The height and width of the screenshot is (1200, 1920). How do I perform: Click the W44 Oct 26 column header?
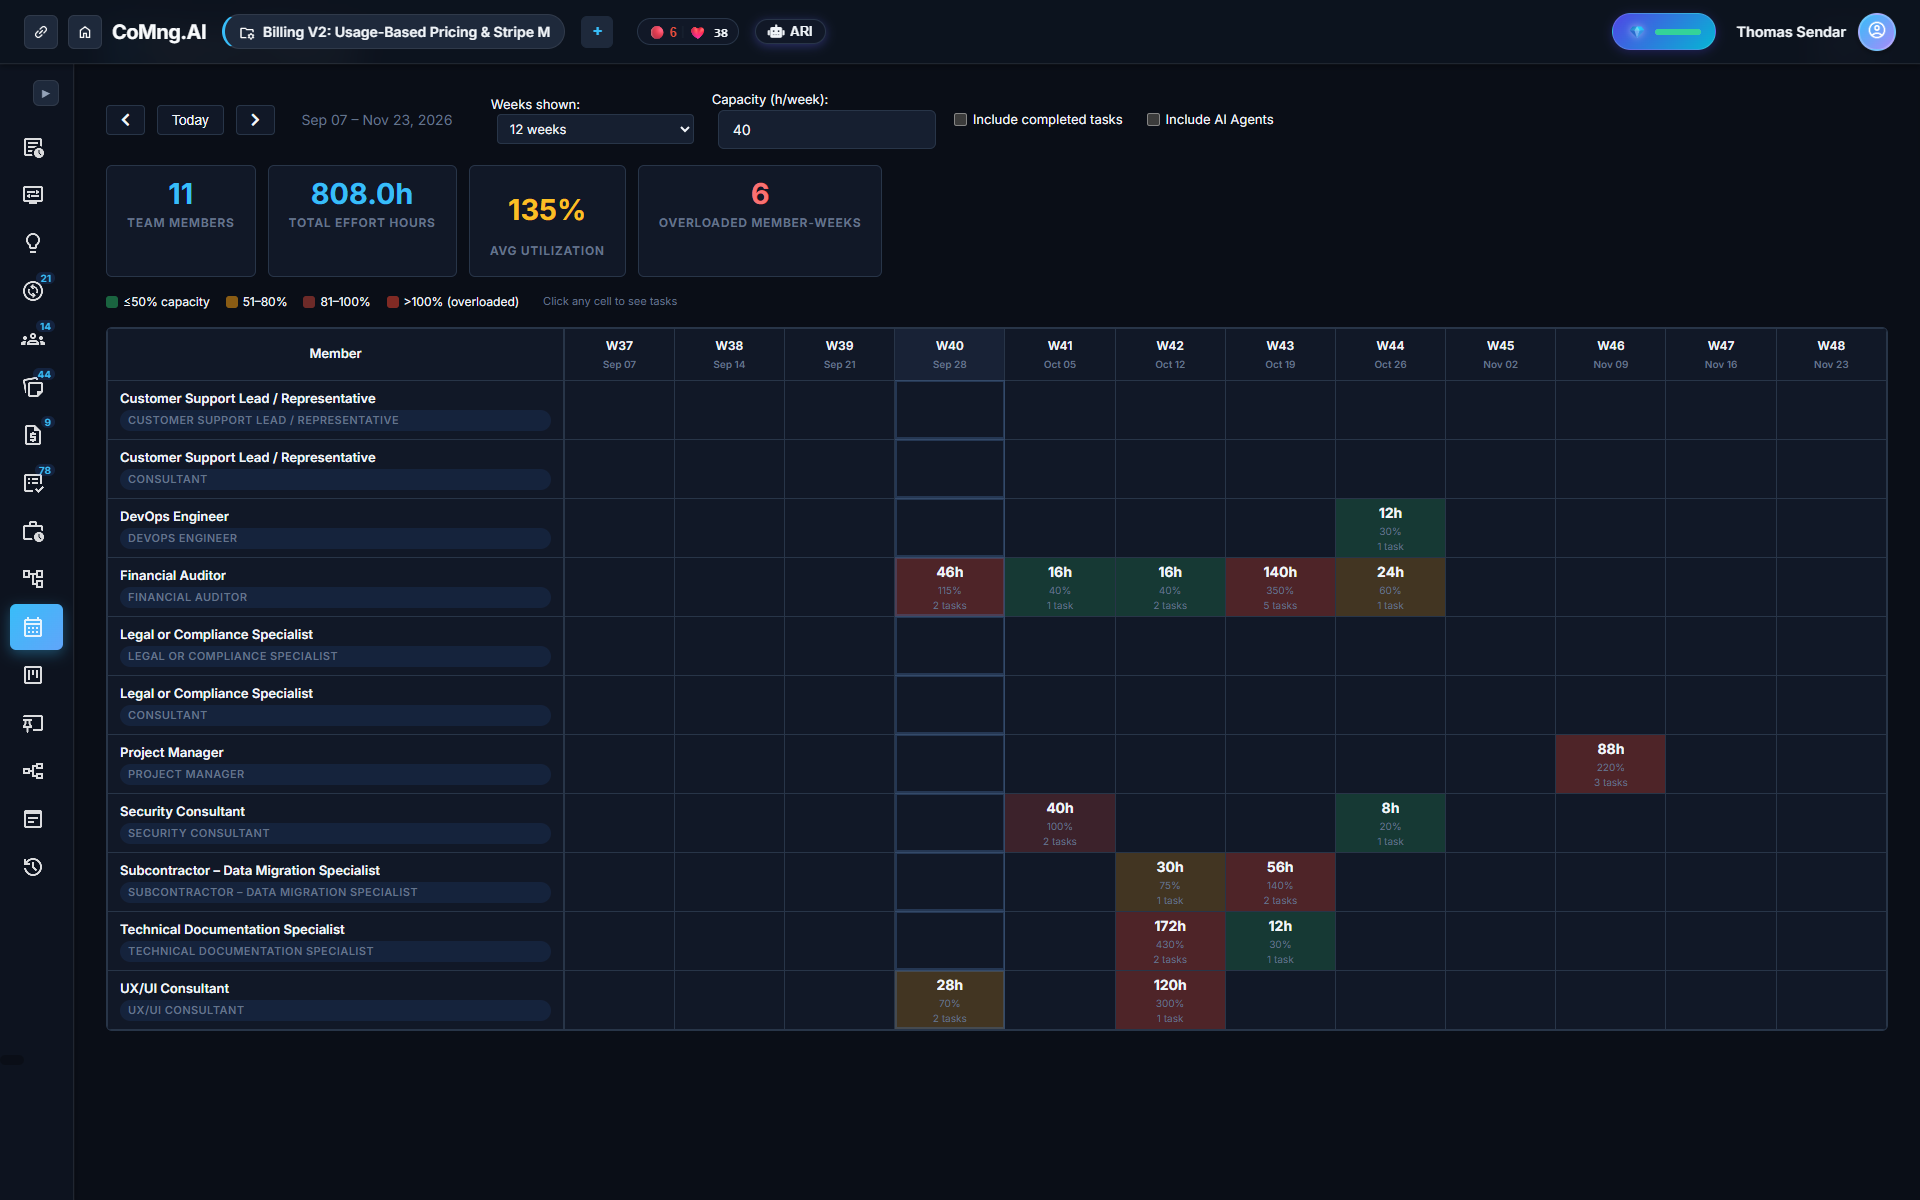pyautogui.click(x=1390, y=354)
